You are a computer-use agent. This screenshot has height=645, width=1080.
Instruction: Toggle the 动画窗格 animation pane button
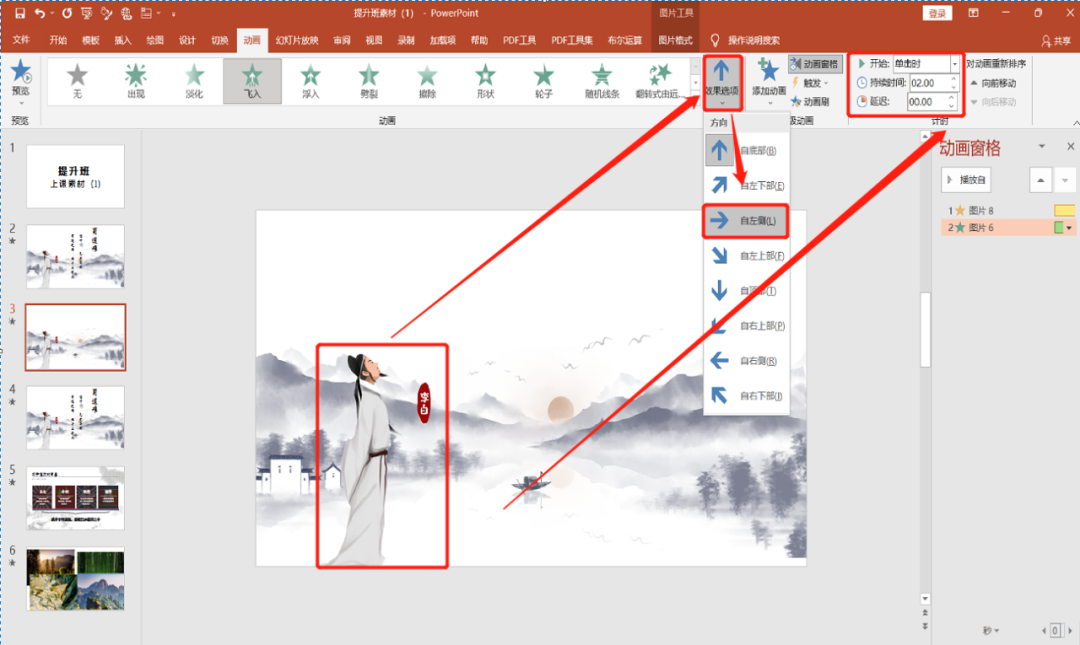pos(815,64)
